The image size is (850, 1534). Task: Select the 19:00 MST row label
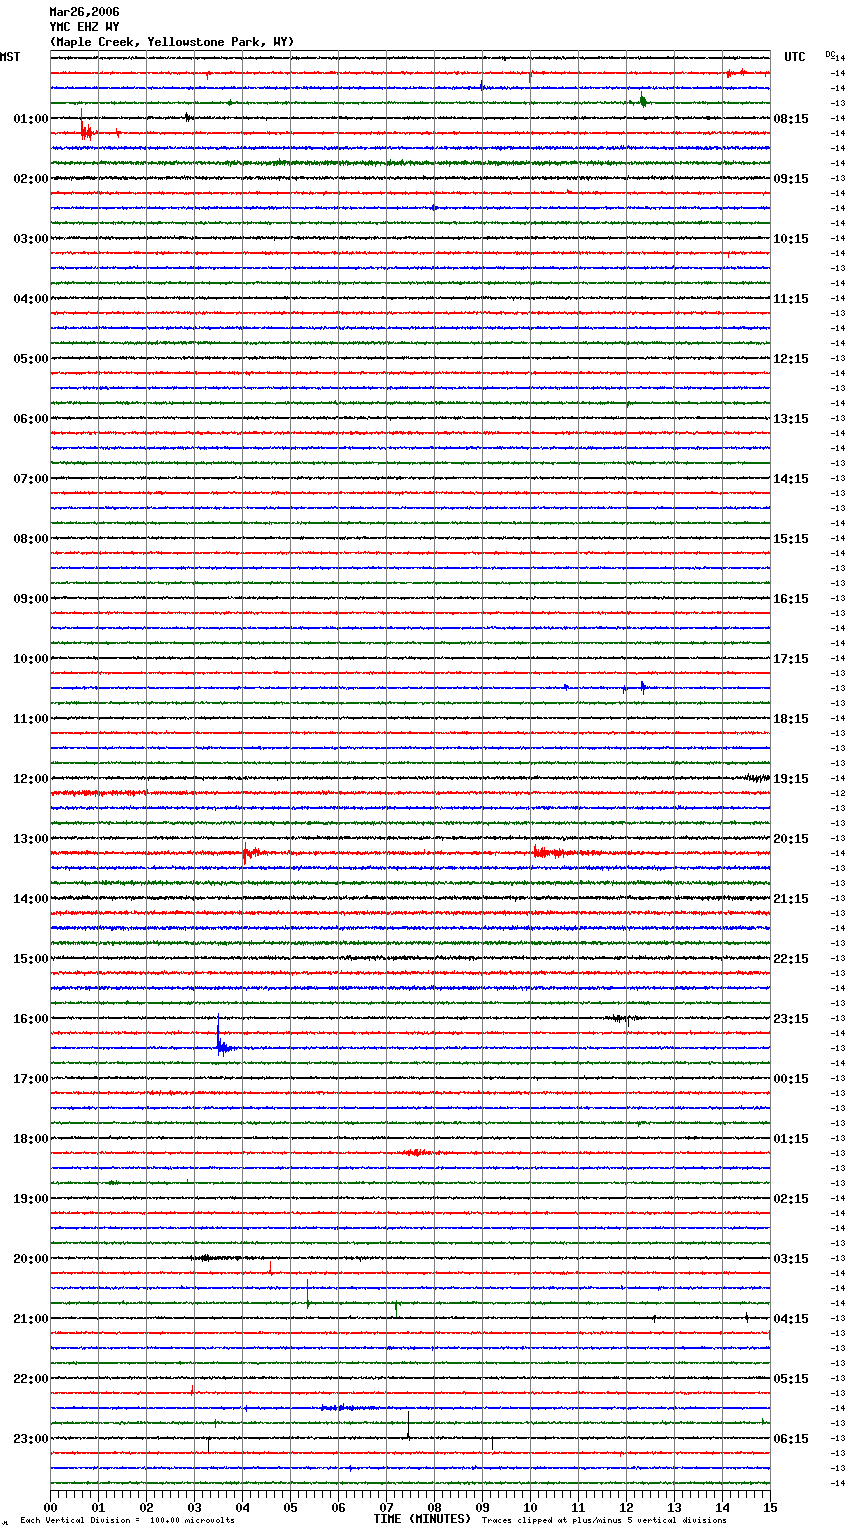tap(30, 1199)
